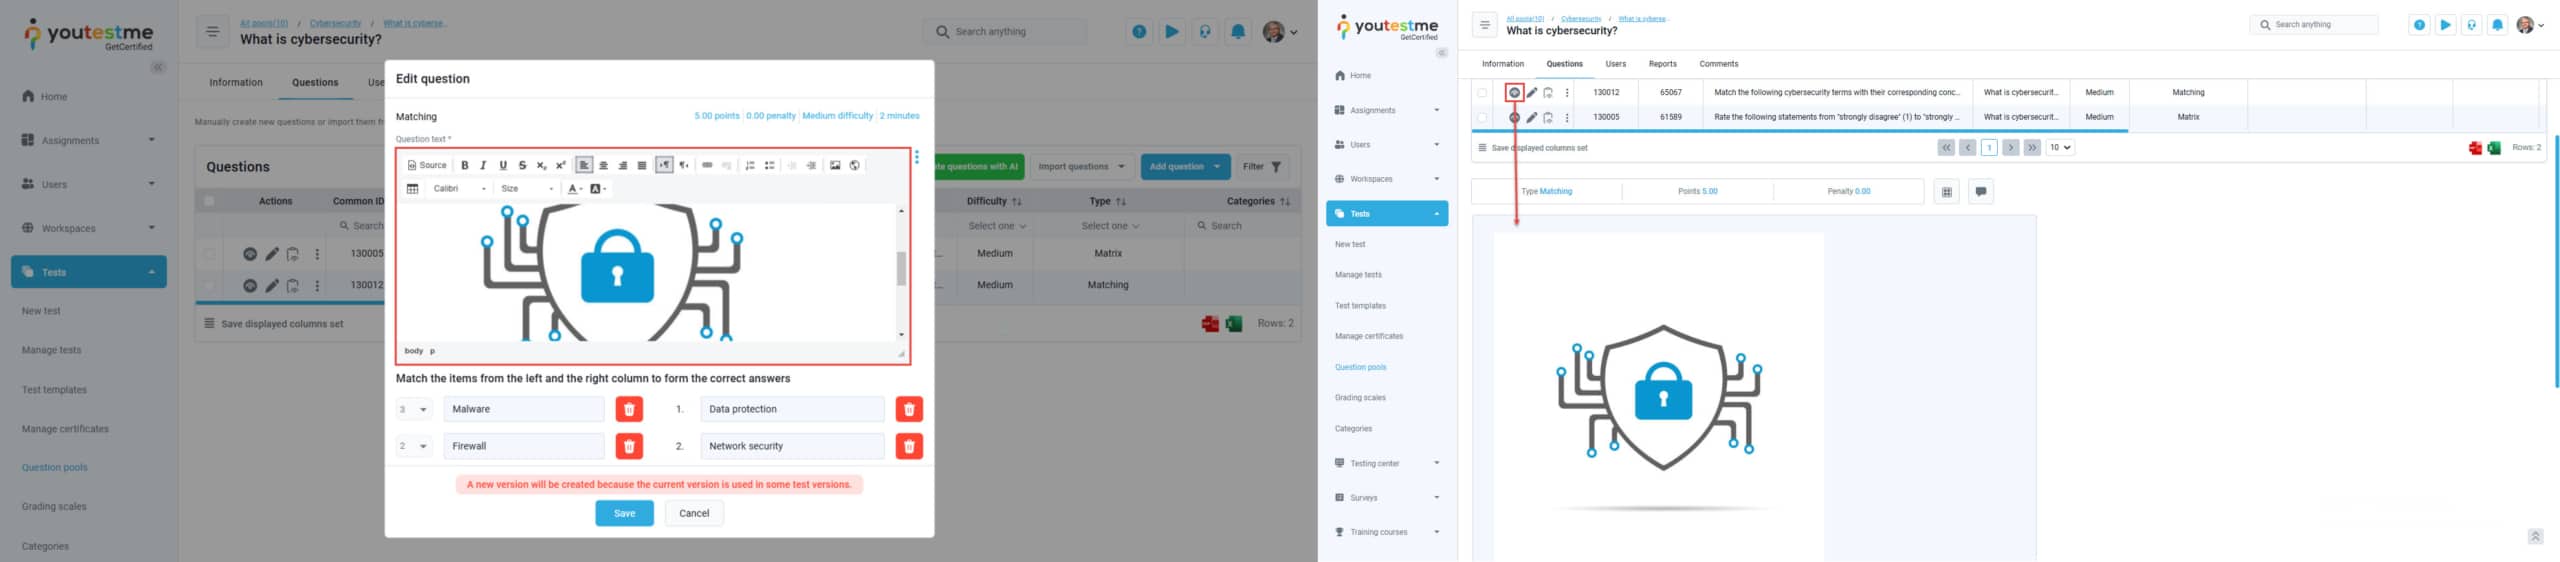
Task: Open rows-per-page dropdown showing 10
Action: coord(2060,148)
